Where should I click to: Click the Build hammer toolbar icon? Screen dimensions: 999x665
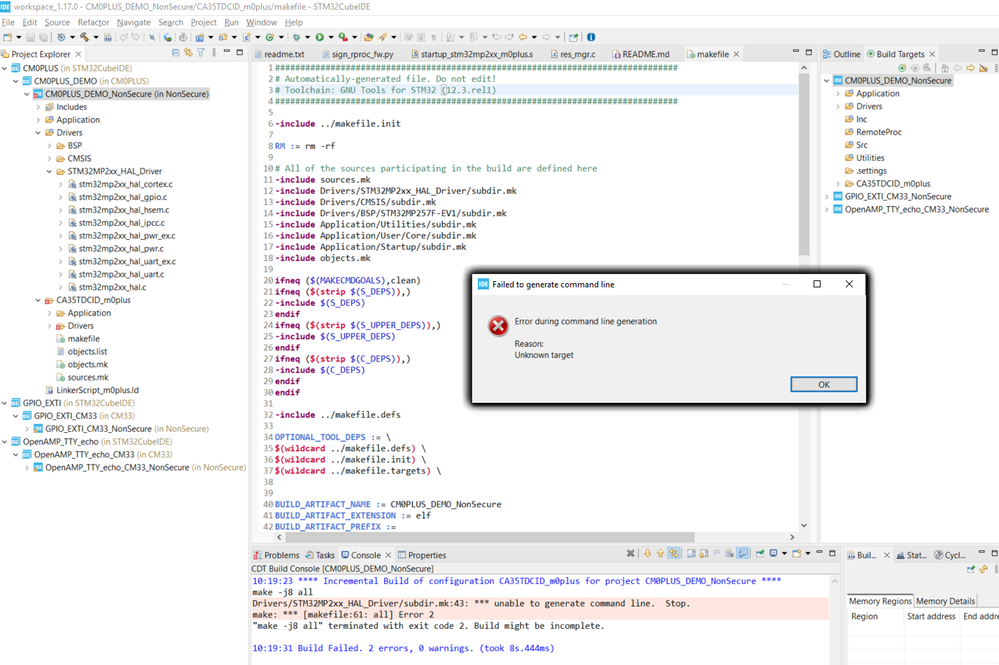click(x=84, y=37)
